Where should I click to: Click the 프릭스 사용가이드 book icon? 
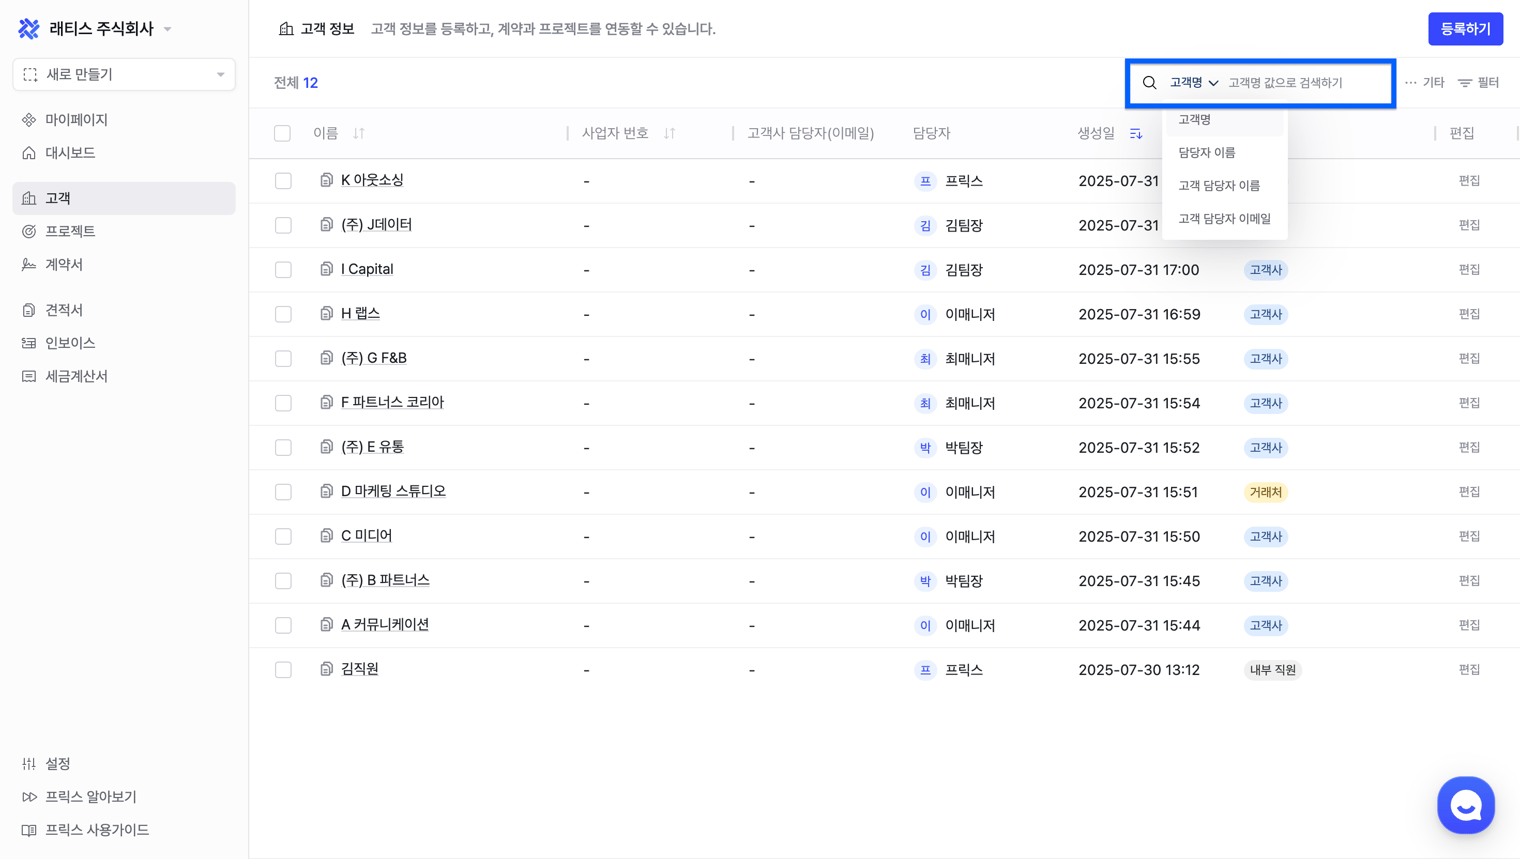(x=29, y=830)
